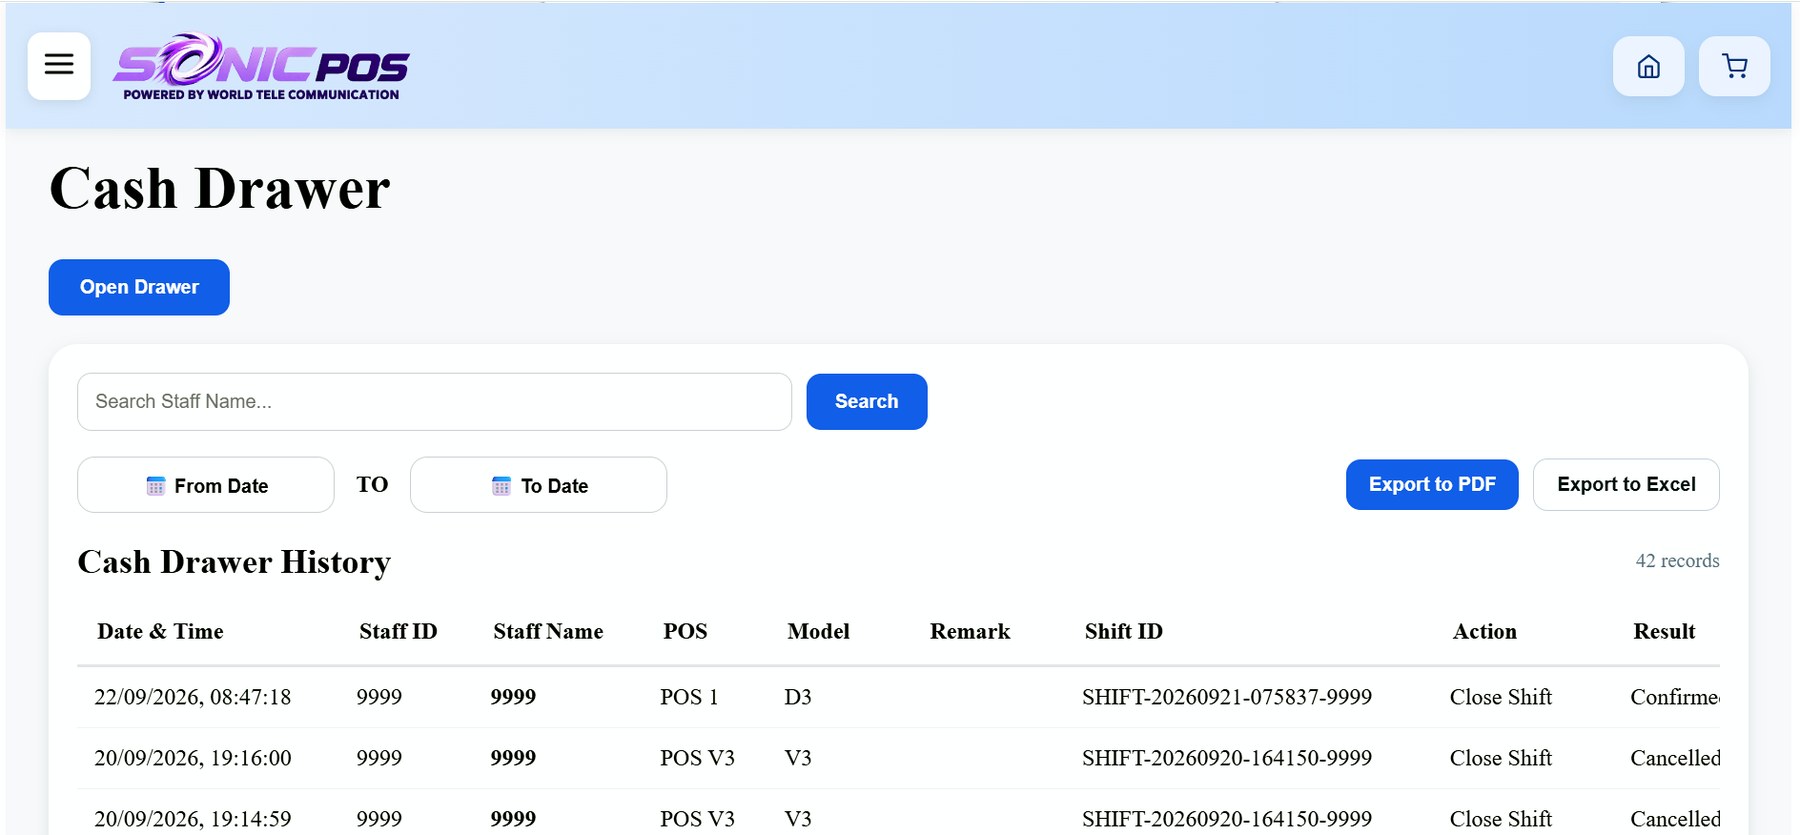Screen dimensions: 1800x835
Task: Click the Action column header
Action: [1485, 632]
